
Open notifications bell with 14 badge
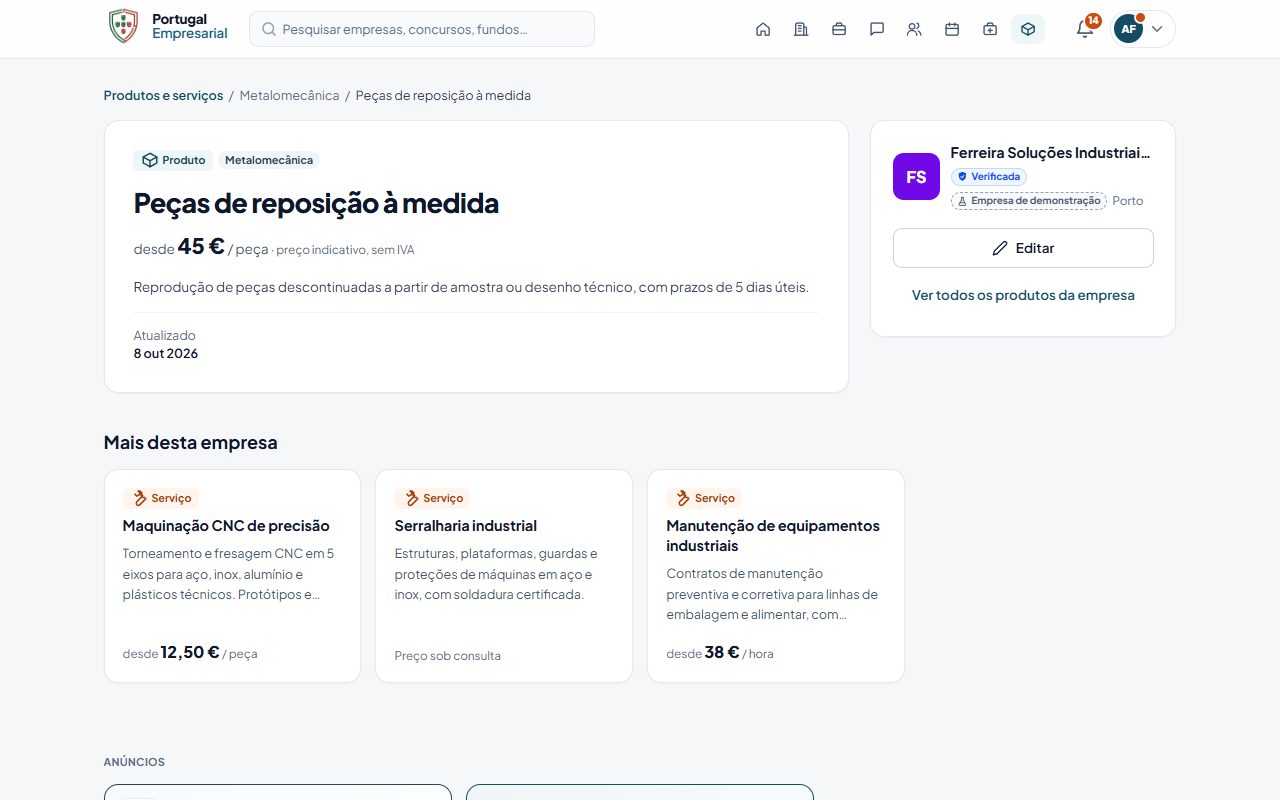[x=1085, y=28]
